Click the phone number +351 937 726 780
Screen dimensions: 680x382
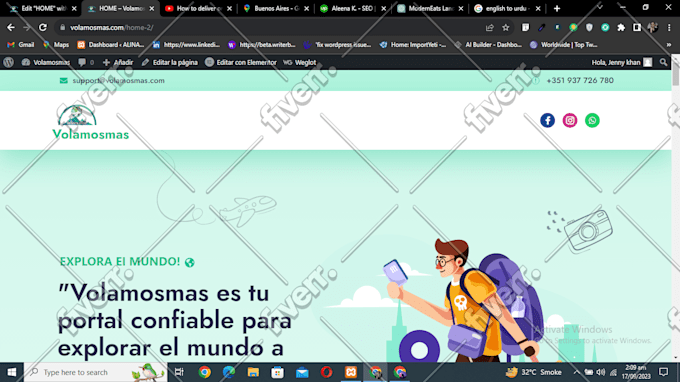[580, 81]
